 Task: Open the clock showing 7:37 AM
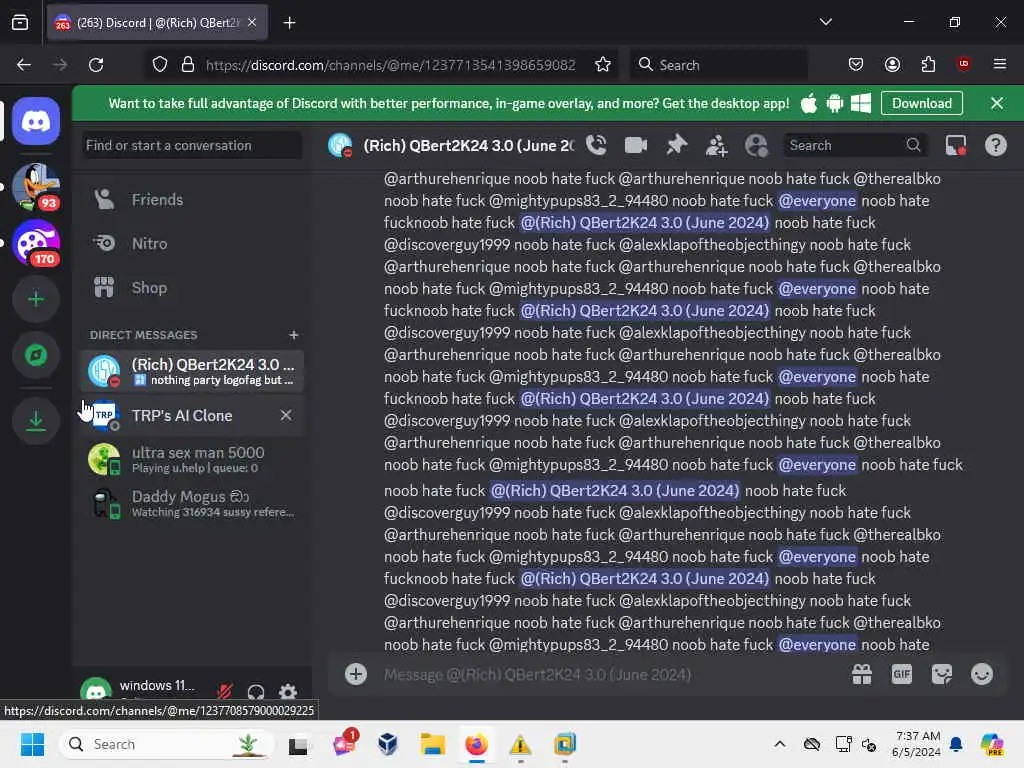(x=918, y=744)
